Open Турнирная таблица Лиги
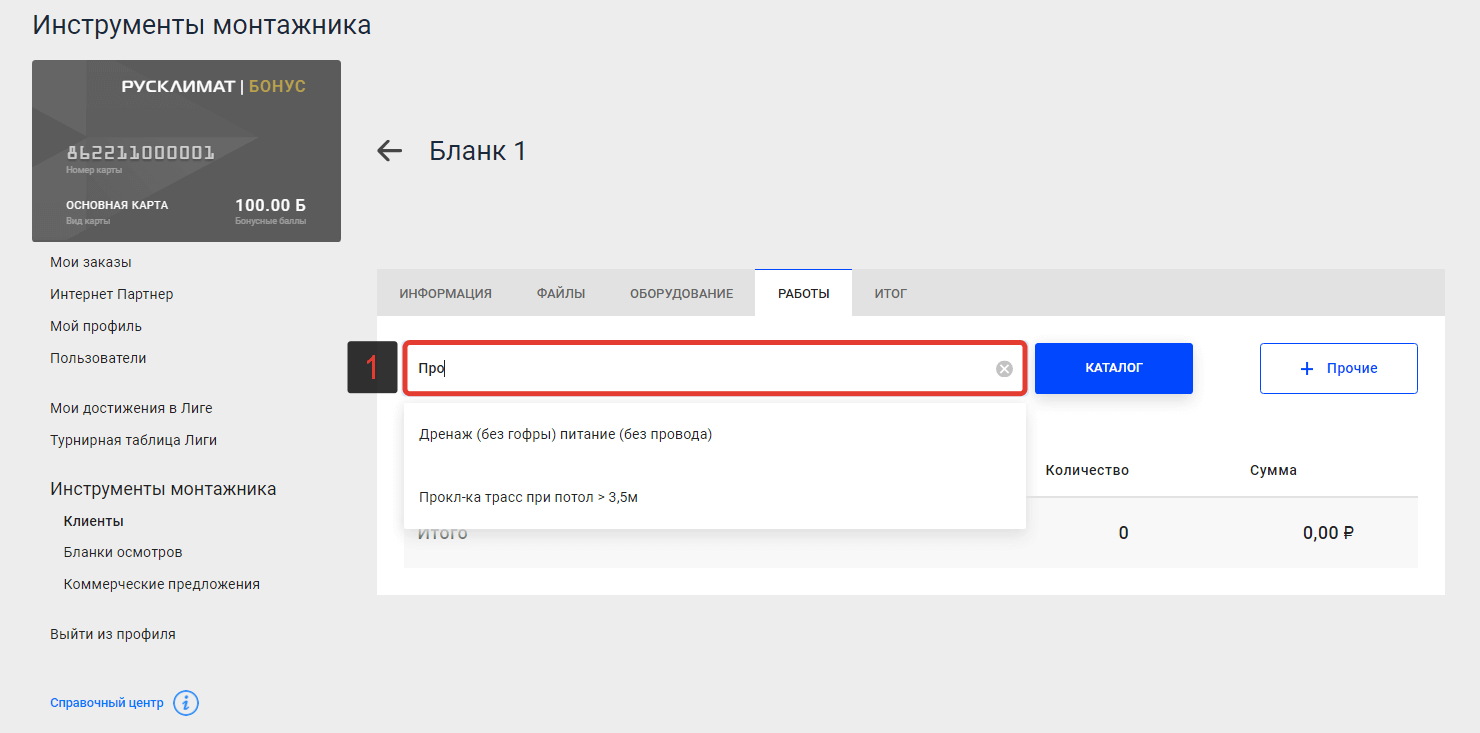The width and height of the screenshot is (1480, 733). [133, 440]
